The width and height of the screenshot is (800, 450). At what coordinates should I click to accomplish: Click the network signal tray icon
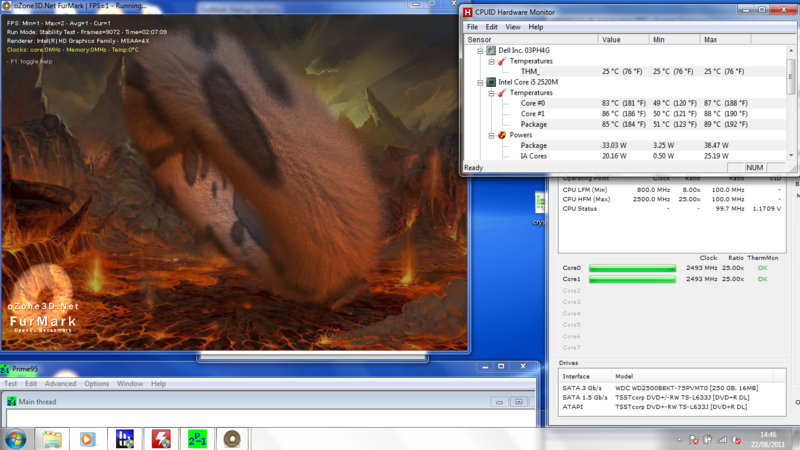722,439
